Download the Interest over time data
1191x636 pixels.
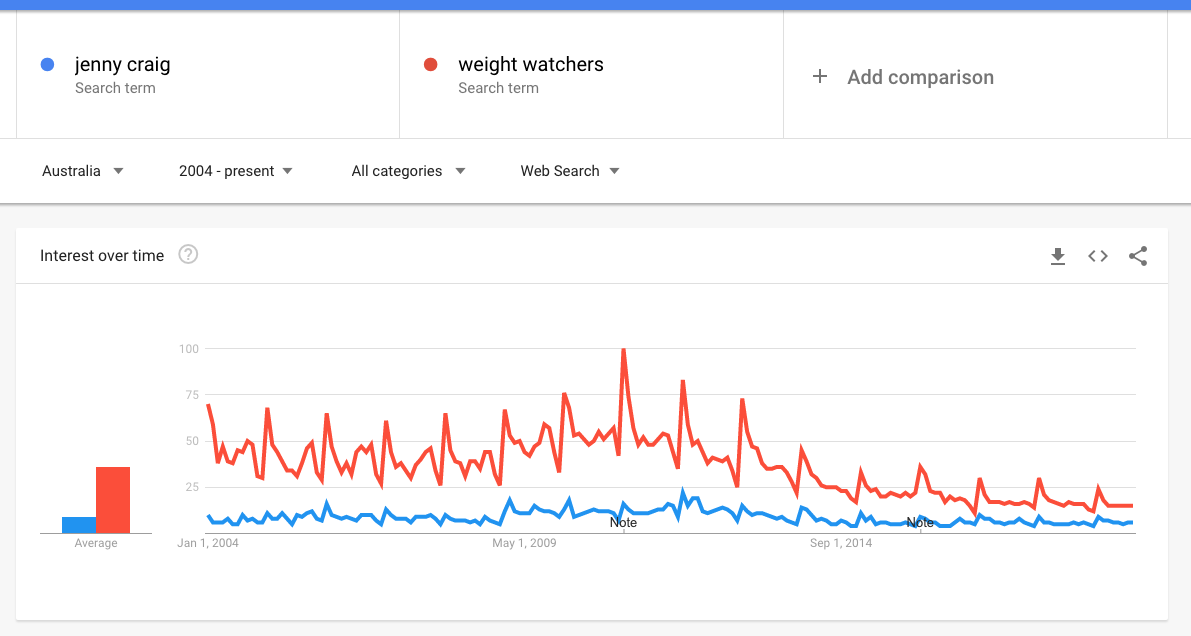1058,256
